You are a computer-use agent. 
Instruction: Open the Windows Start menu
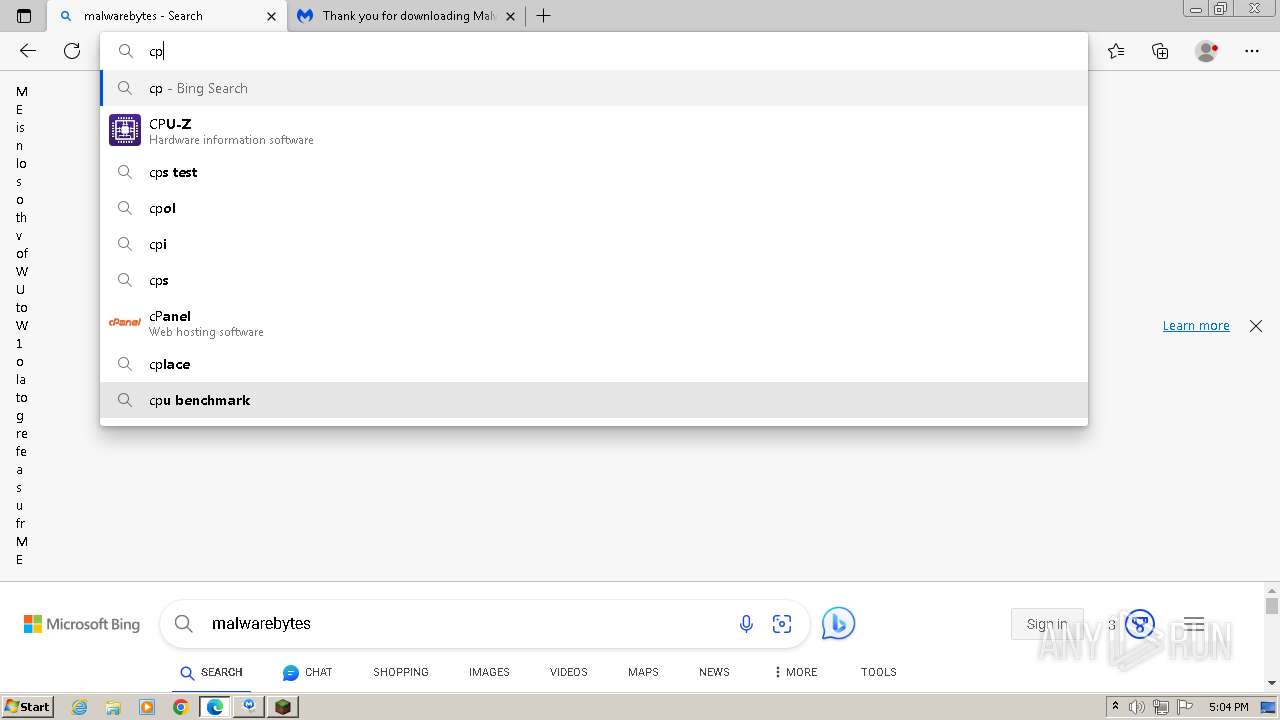27,706
